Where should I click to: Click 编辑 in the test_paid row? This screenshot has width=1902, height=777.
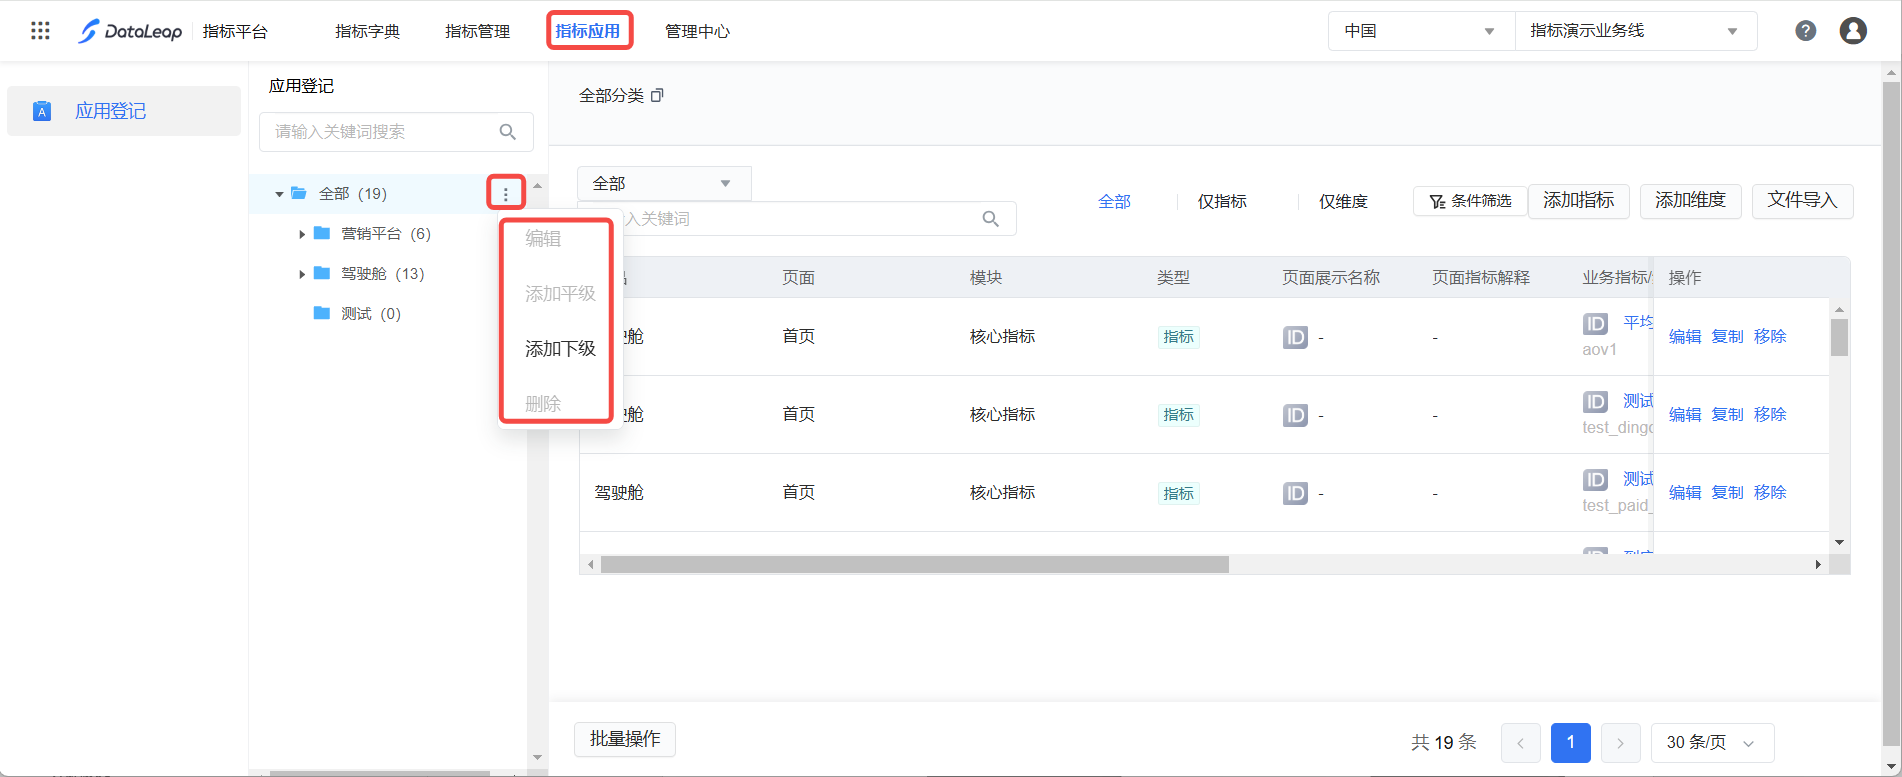click(1685, 493)
